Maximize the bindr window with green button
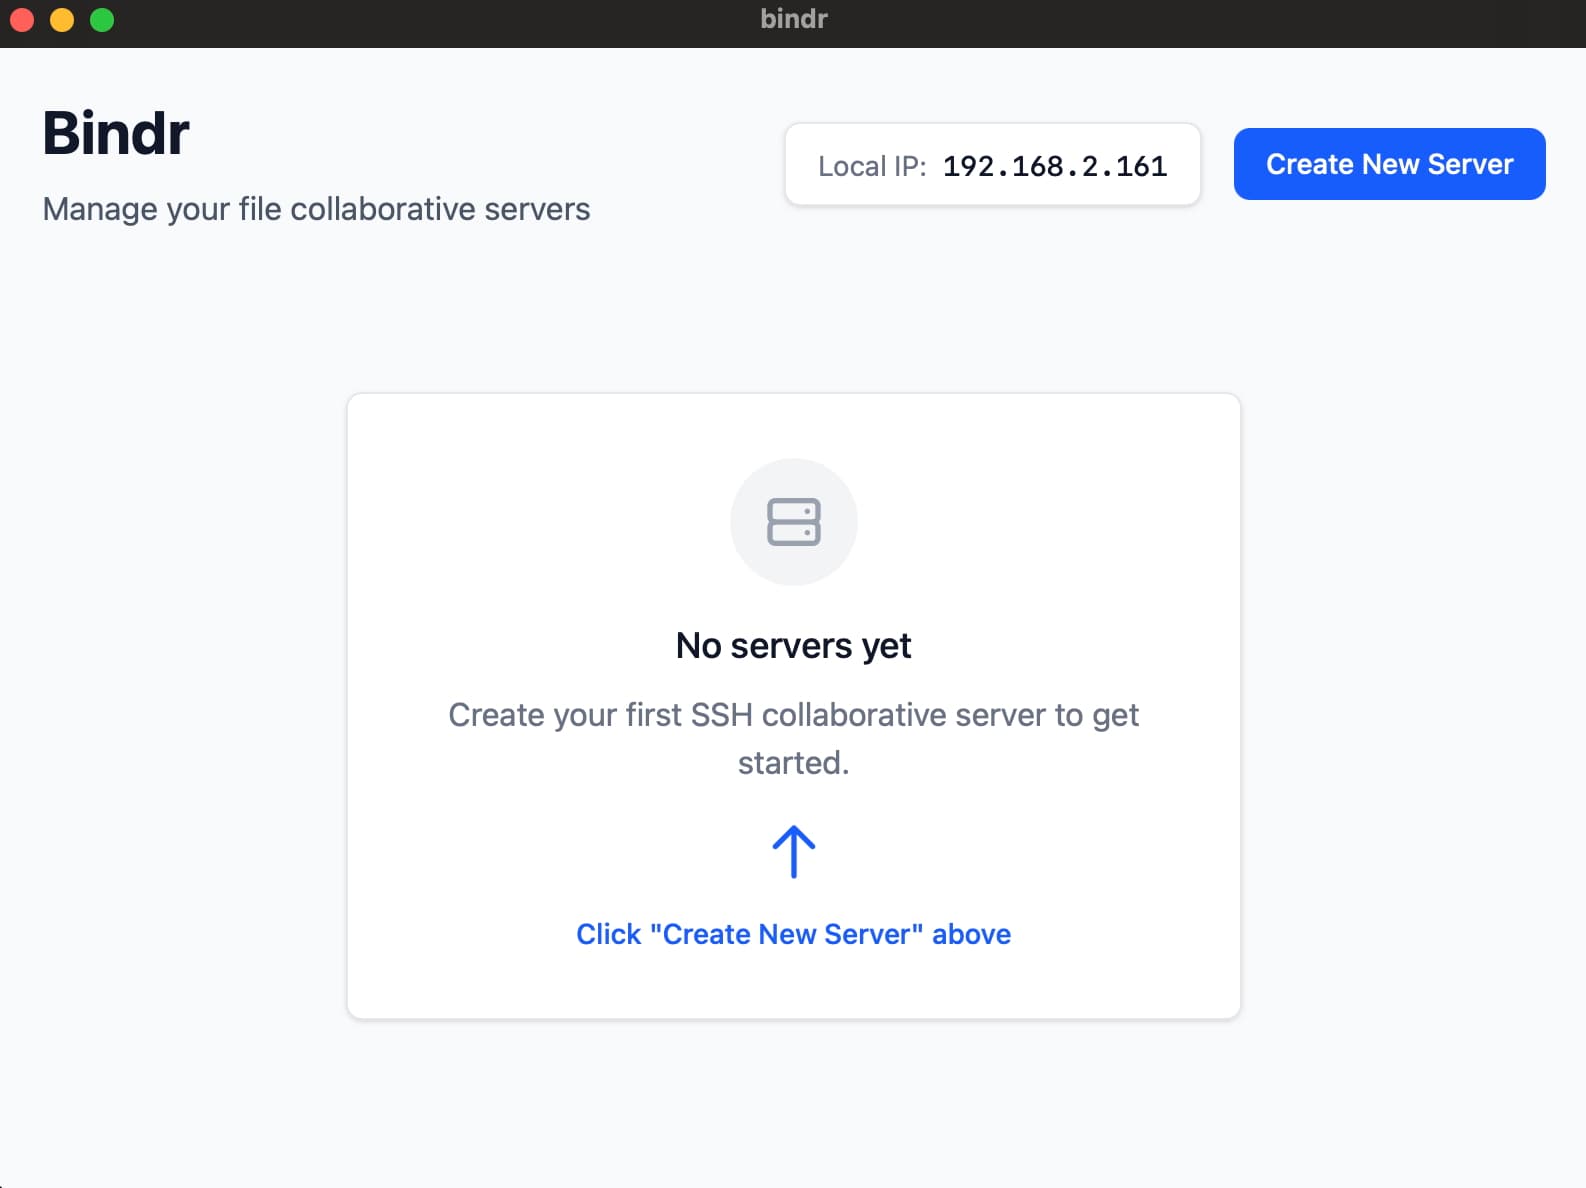The width and height of the screenshot is (1586, 1188). 102,20
